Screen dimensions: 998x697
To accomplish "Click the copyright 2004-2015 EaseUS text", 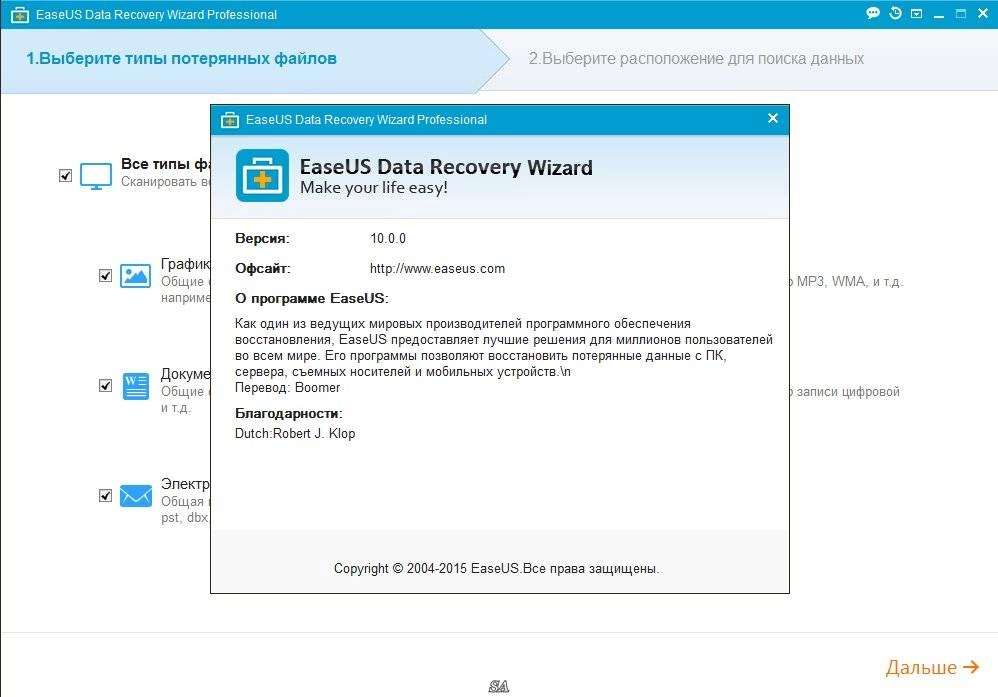I will click(496, 568).
